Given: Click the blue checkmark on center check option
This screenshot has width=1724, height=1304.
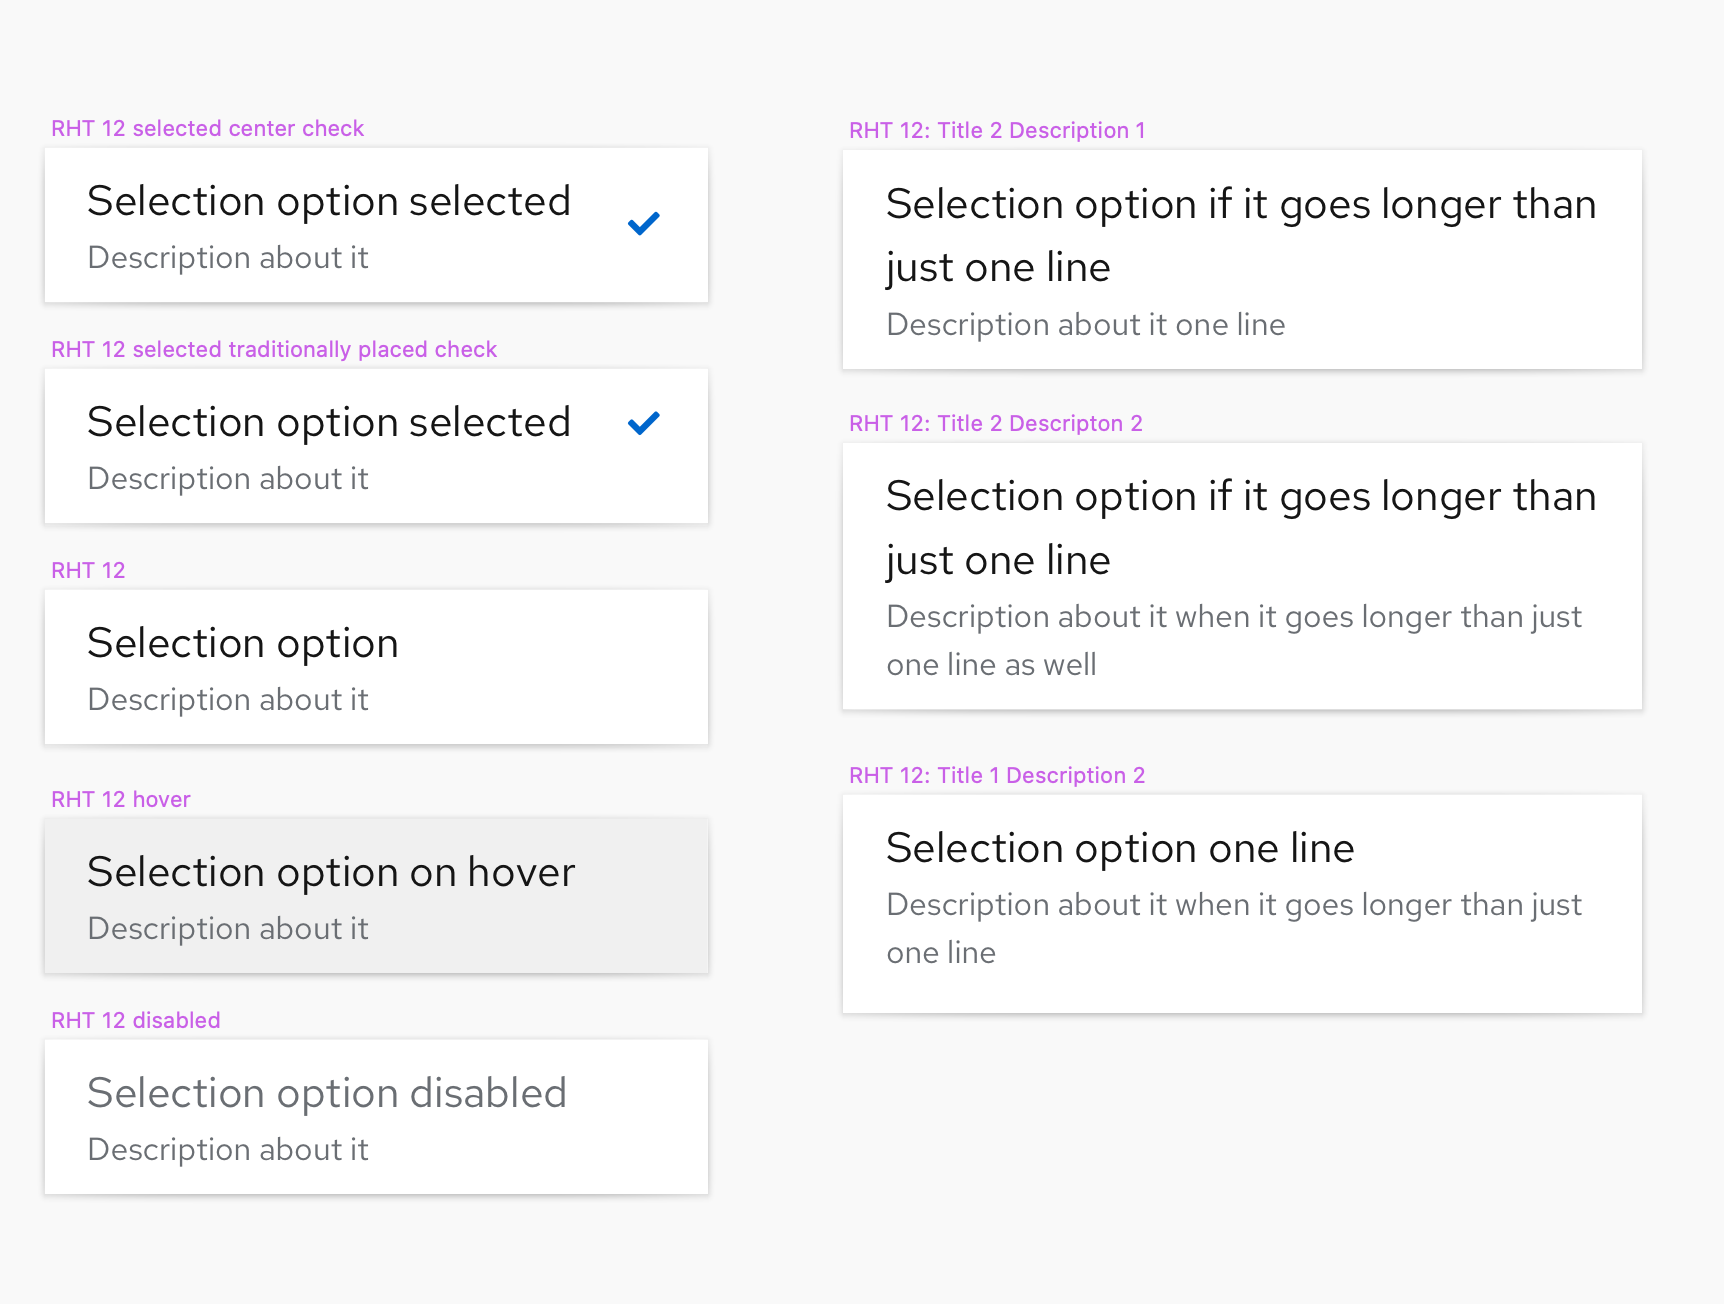Looking at the screenshot, I should 643,223.
